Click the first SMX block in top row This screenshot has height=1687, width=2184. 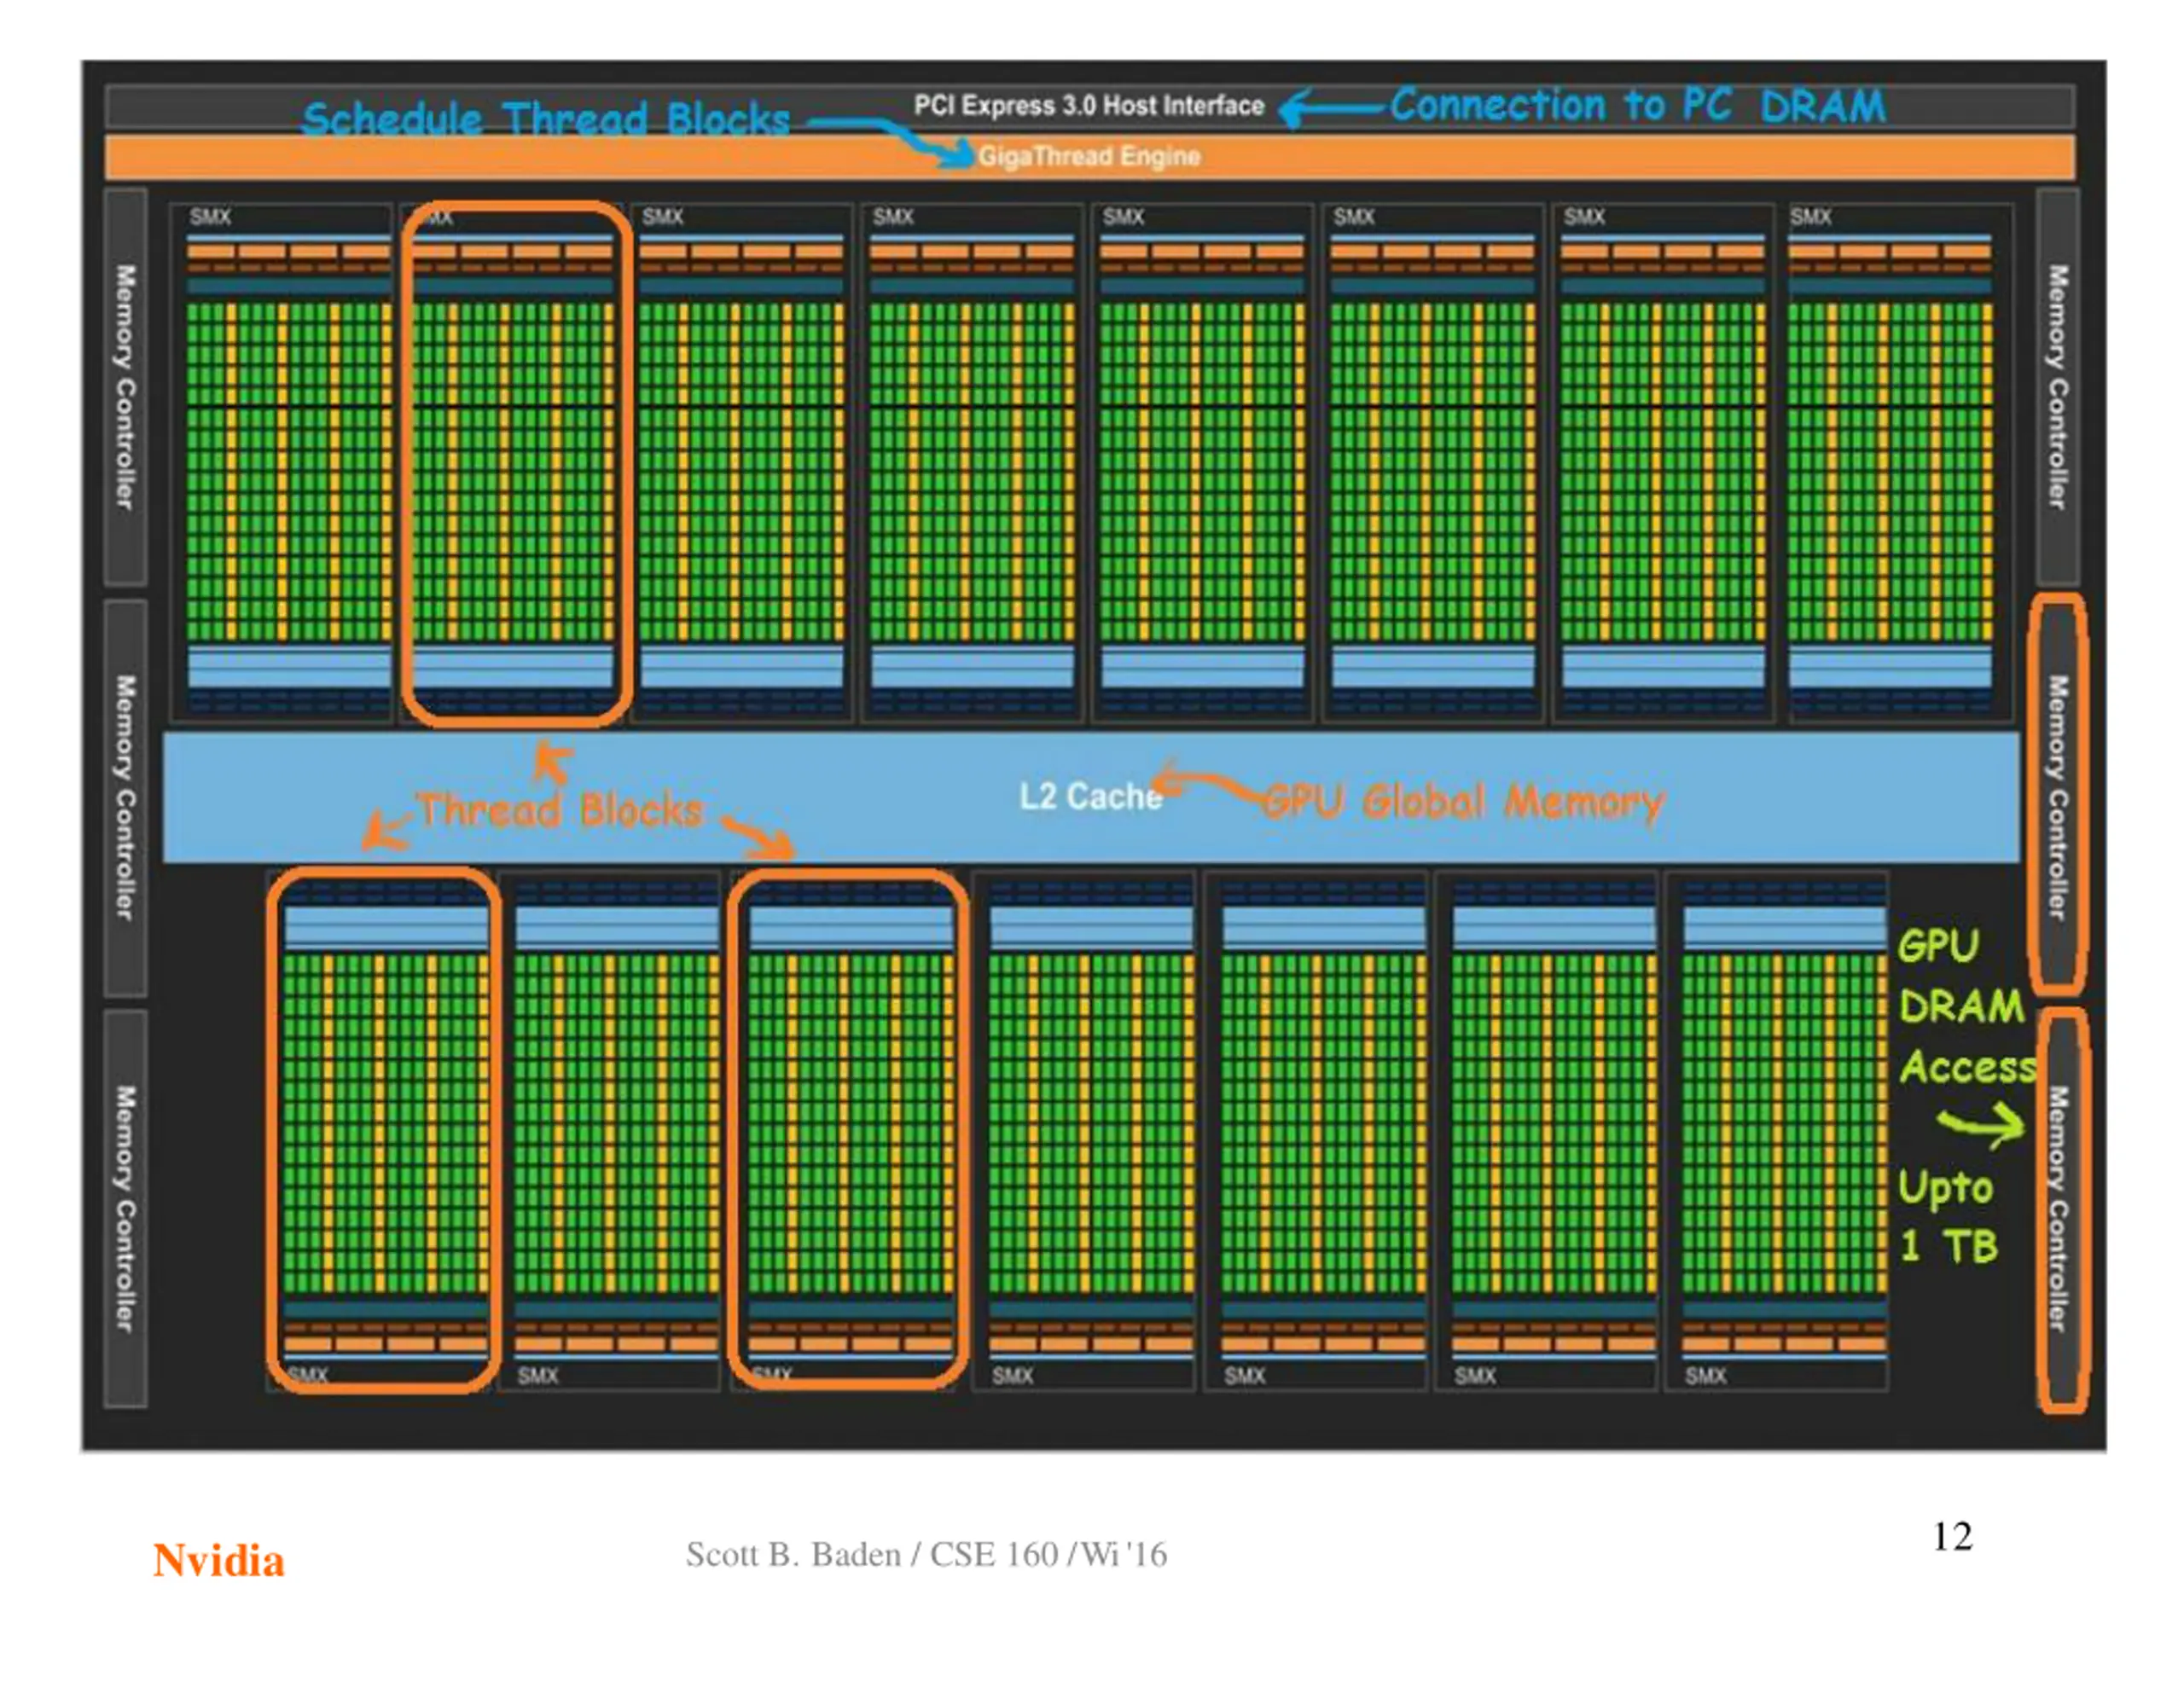click(281, 463)
